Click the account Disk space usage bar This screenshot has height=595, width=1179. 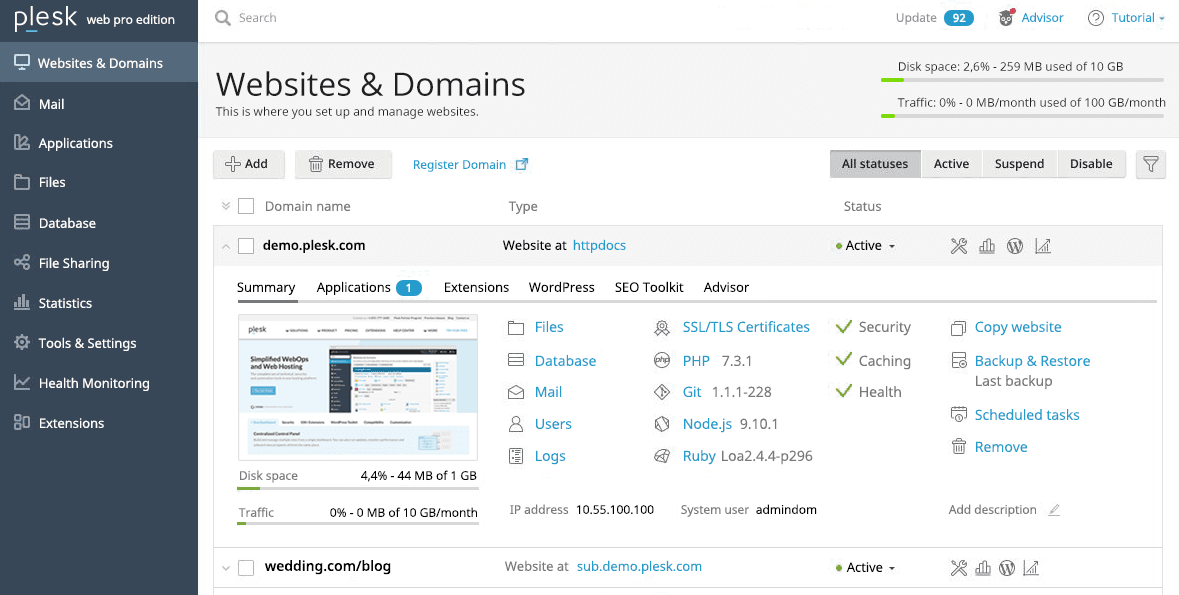[1023, 79]
